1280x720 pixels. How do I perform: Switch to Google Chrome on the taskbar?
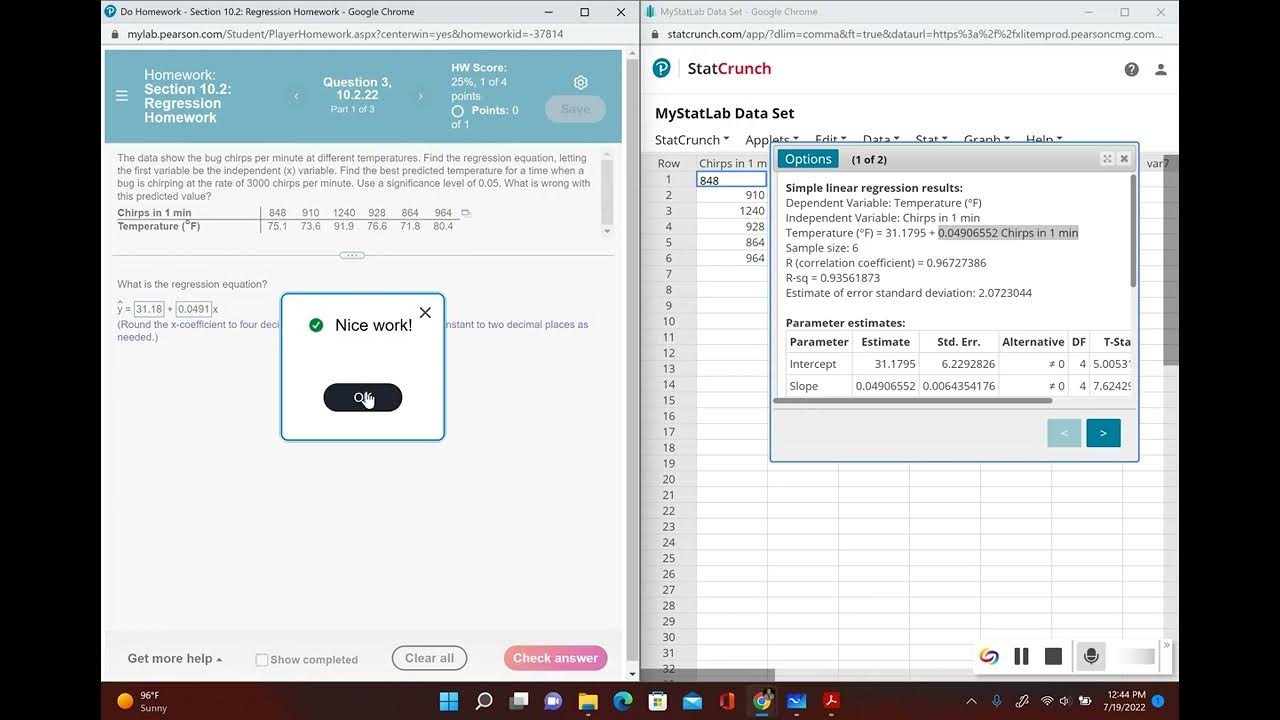pos(762,701)
